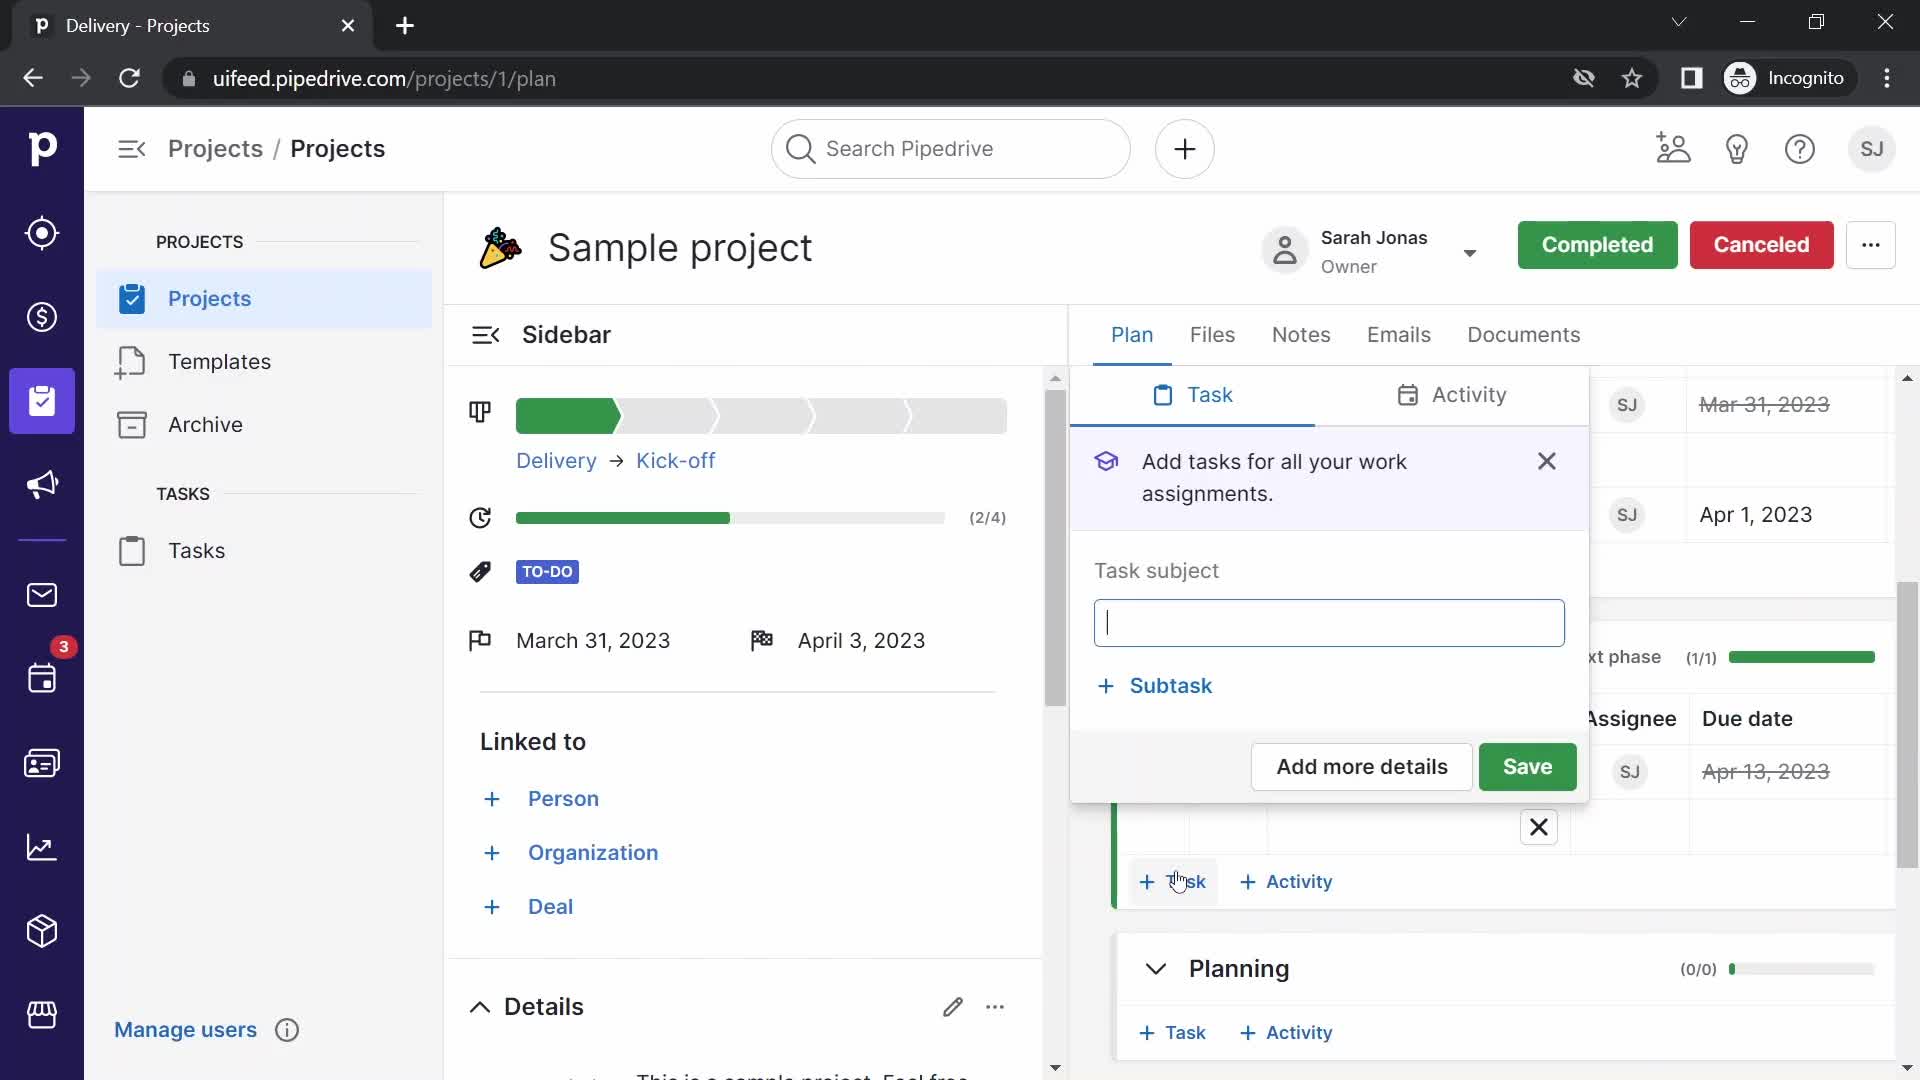Open Leads target icon in left nav
Image resolution: width=1920 pixels, height=1080 pixels.
(x=42, y=233)
